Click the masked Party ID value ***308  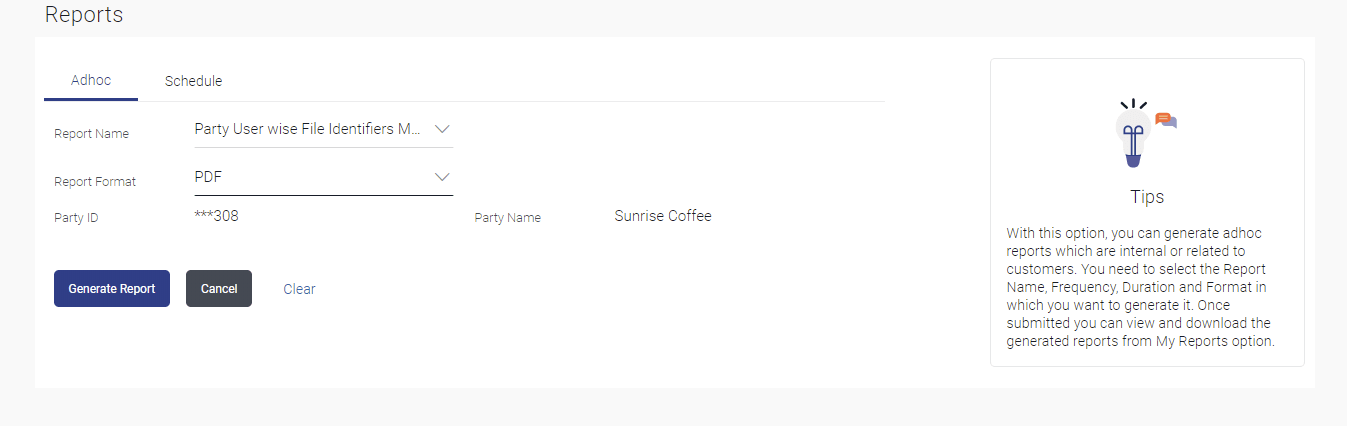[216, 216]
